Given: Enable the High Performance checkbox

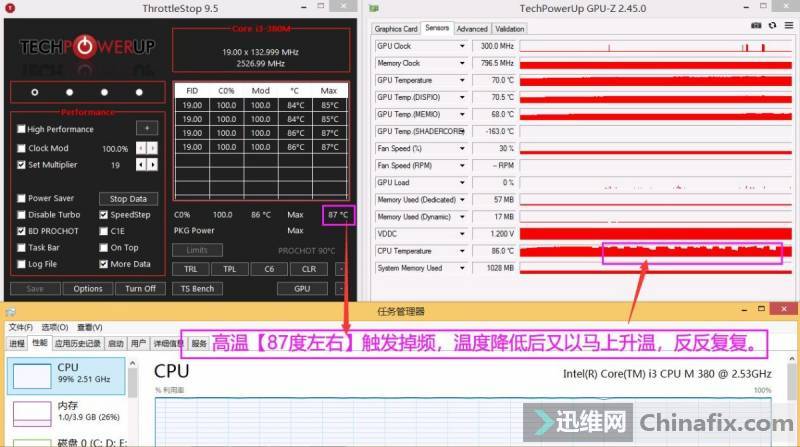Looking at the screenshot, I should 22,129.
